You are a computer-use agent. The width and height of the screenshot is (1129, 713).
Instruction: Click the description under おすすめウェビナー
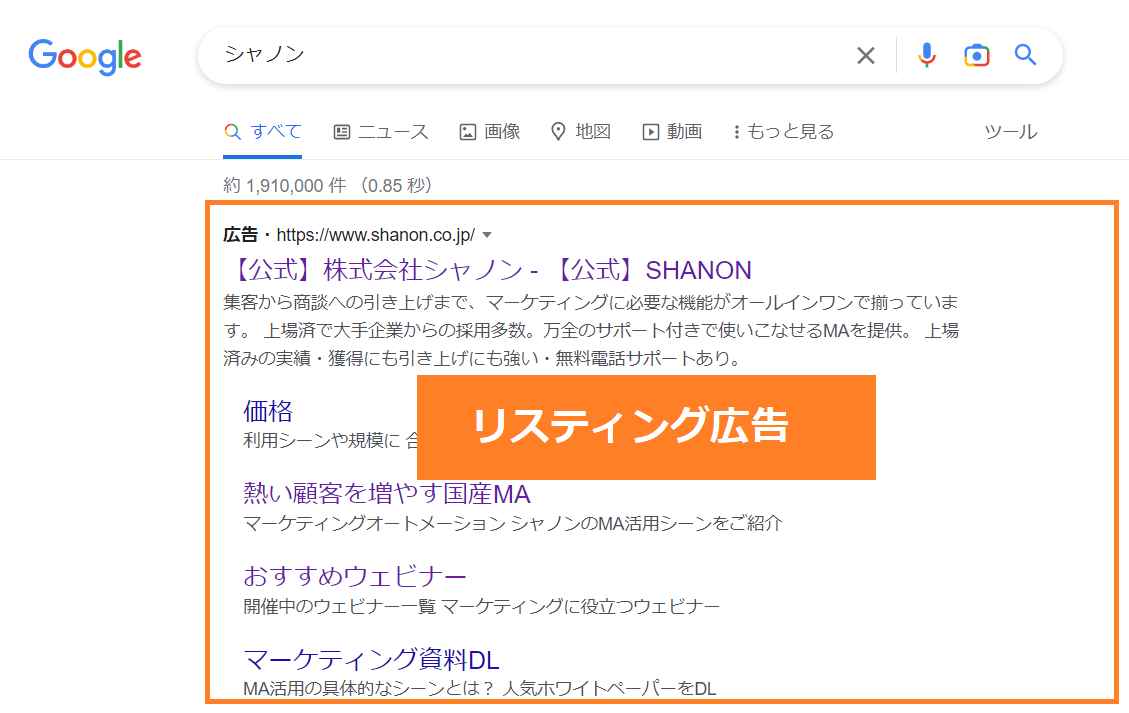coord(481,606)
